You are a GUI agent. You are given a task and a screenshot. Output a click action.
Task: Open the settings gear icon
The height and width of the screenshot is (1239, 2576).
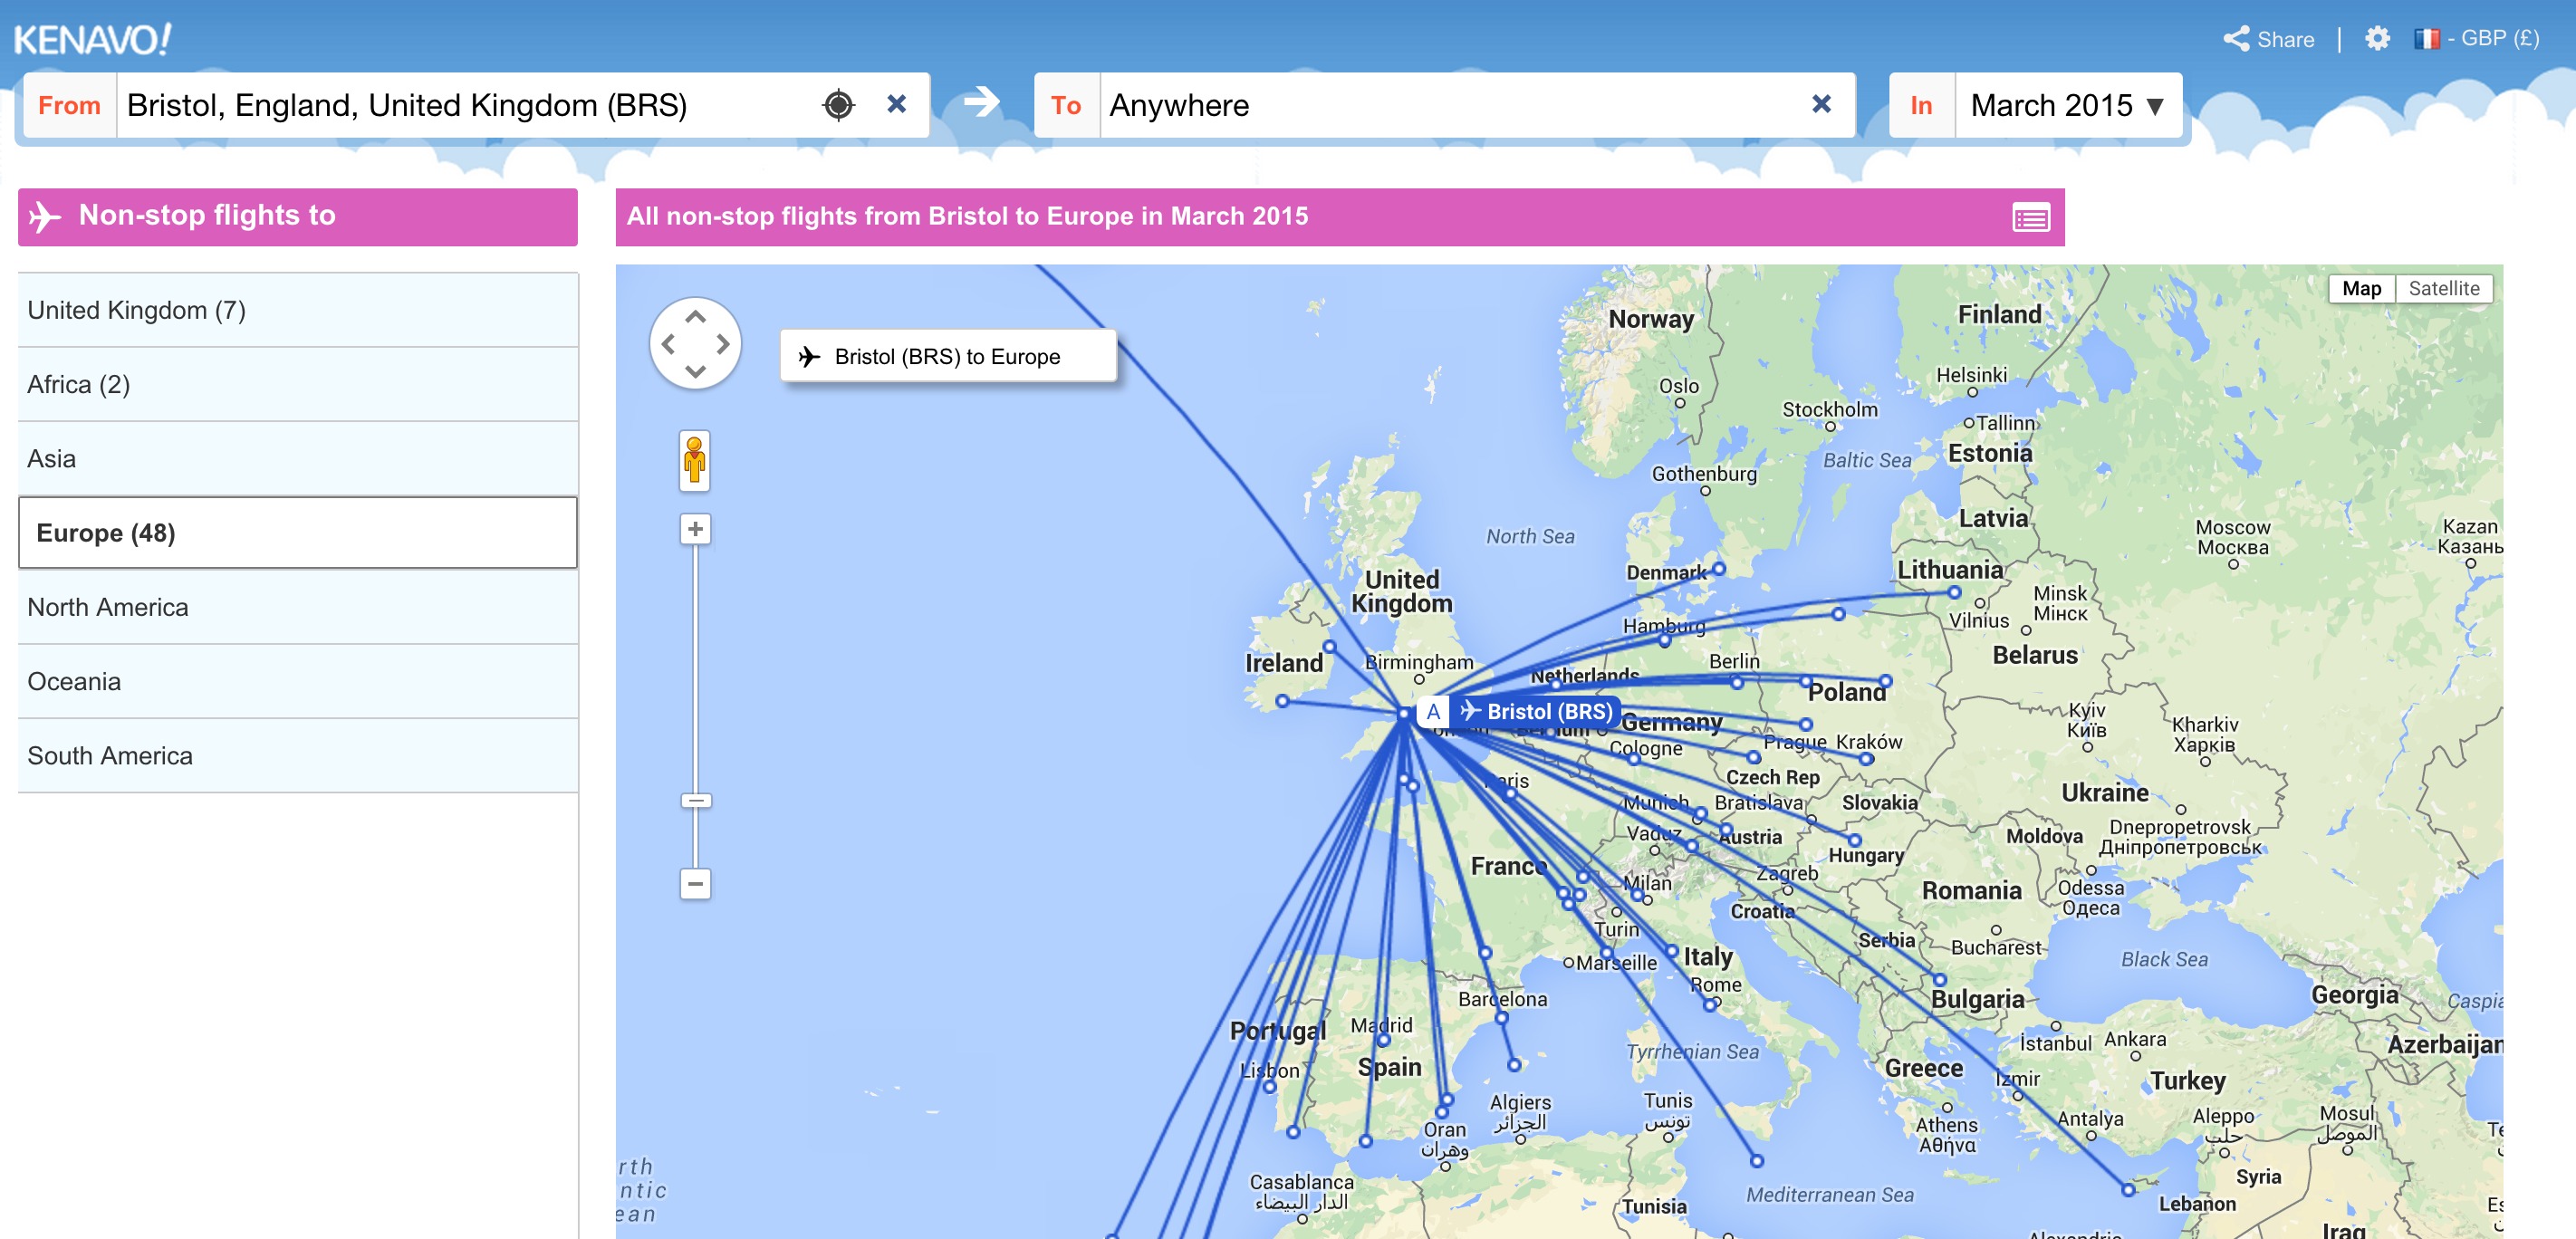point(2376,39)
